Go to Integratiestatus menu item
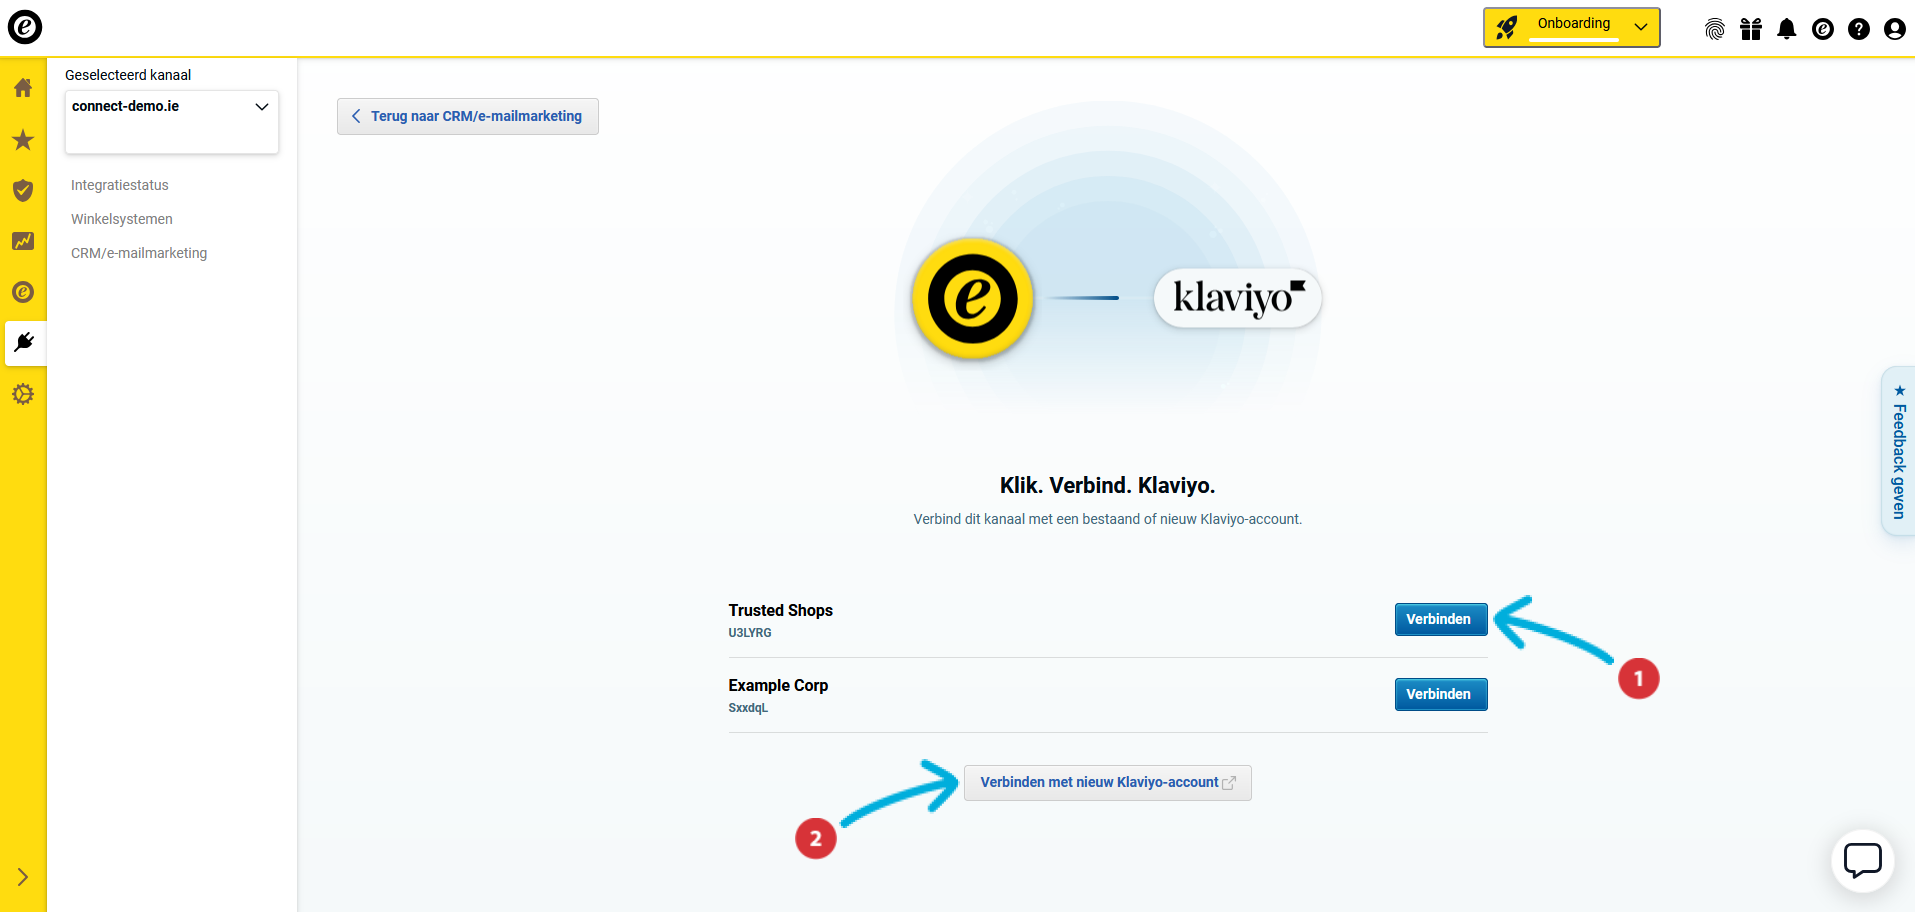The height and width of the screenshot is (912, 1915). point(120,185)
